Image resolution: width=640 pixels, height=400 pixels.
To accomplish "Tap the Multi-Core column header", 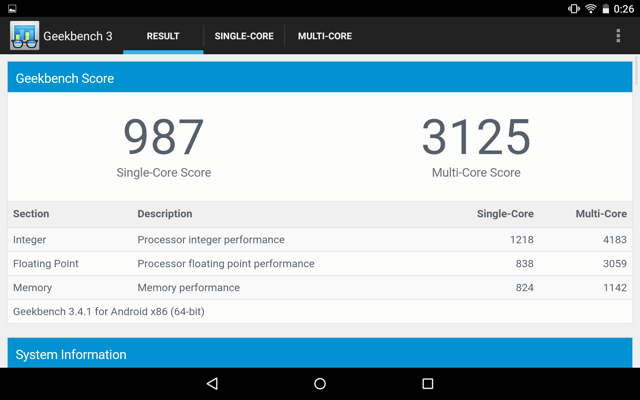I will [x=601, y=214].
